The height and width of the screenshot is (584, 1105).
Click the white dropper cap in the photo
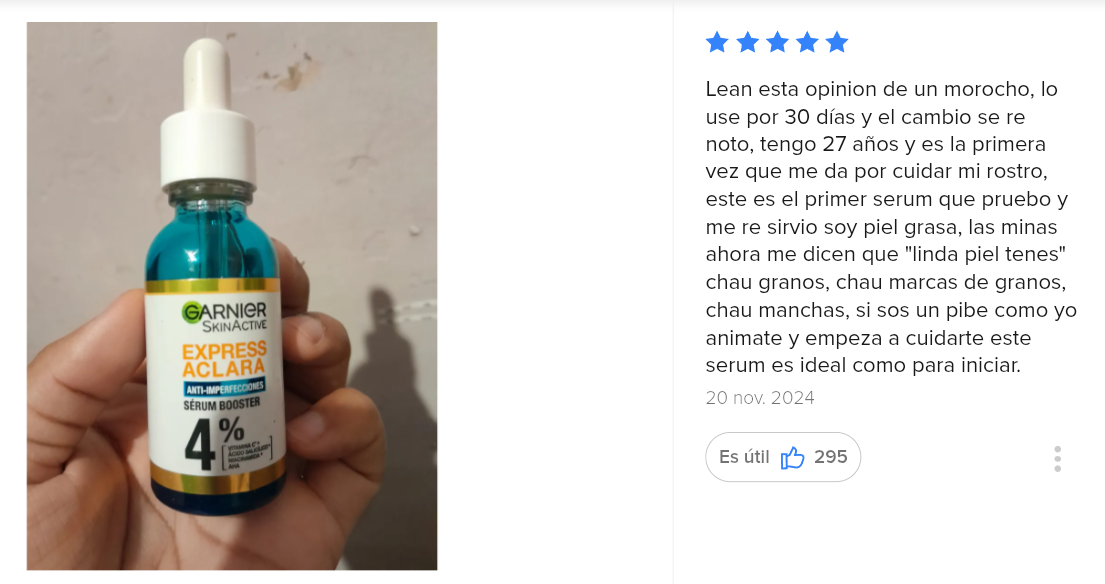pos(208,113)
